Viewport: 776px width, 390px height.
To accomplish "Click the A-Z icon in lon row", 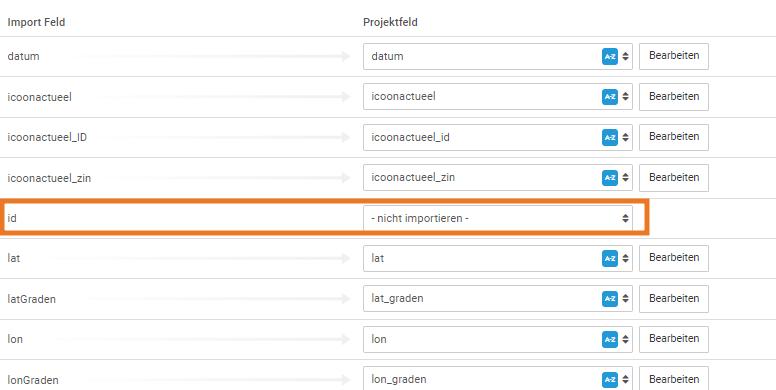I will click(x=610, y=339).
